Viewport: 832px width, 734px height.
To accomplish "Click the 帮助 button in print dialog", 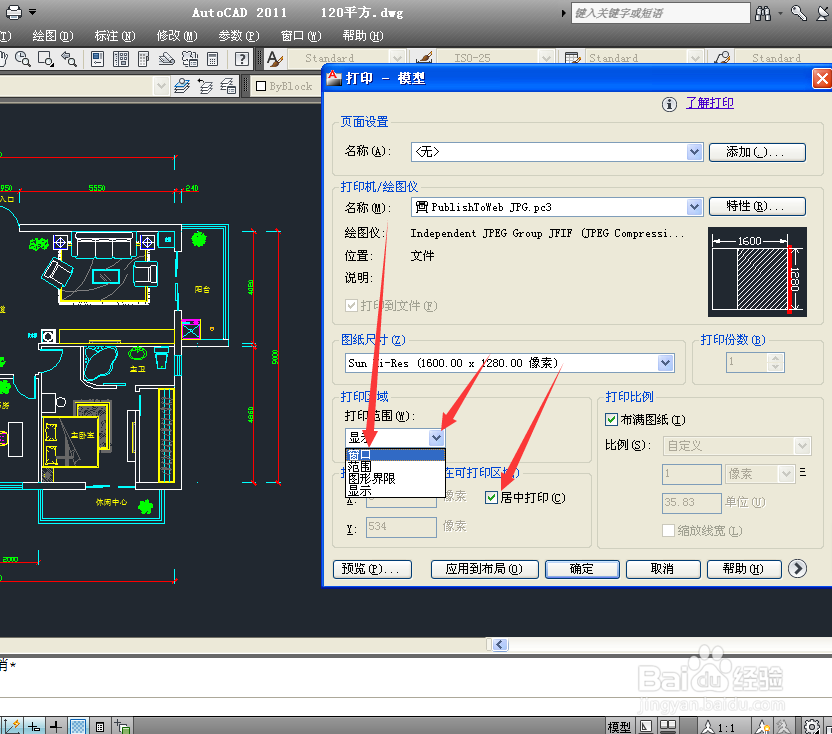I will point(744,569).
